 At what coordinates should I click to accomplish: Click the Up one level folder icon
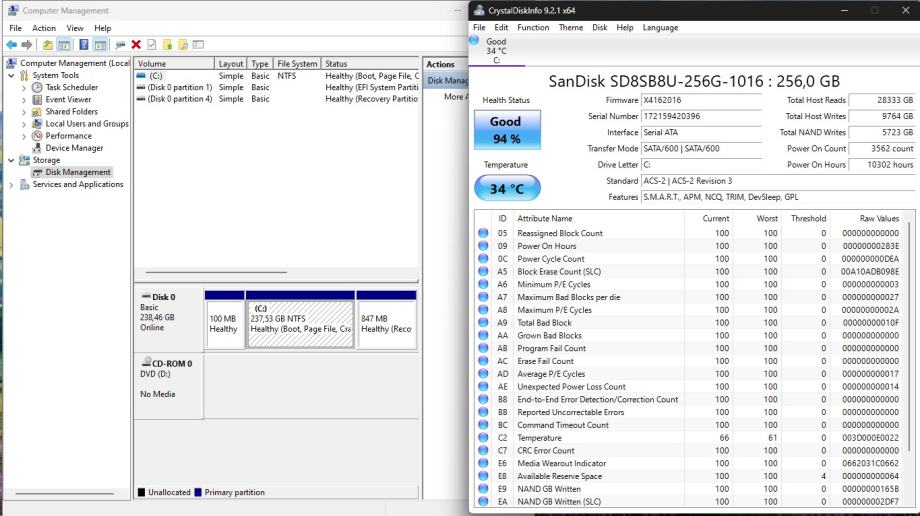[48, 45]
